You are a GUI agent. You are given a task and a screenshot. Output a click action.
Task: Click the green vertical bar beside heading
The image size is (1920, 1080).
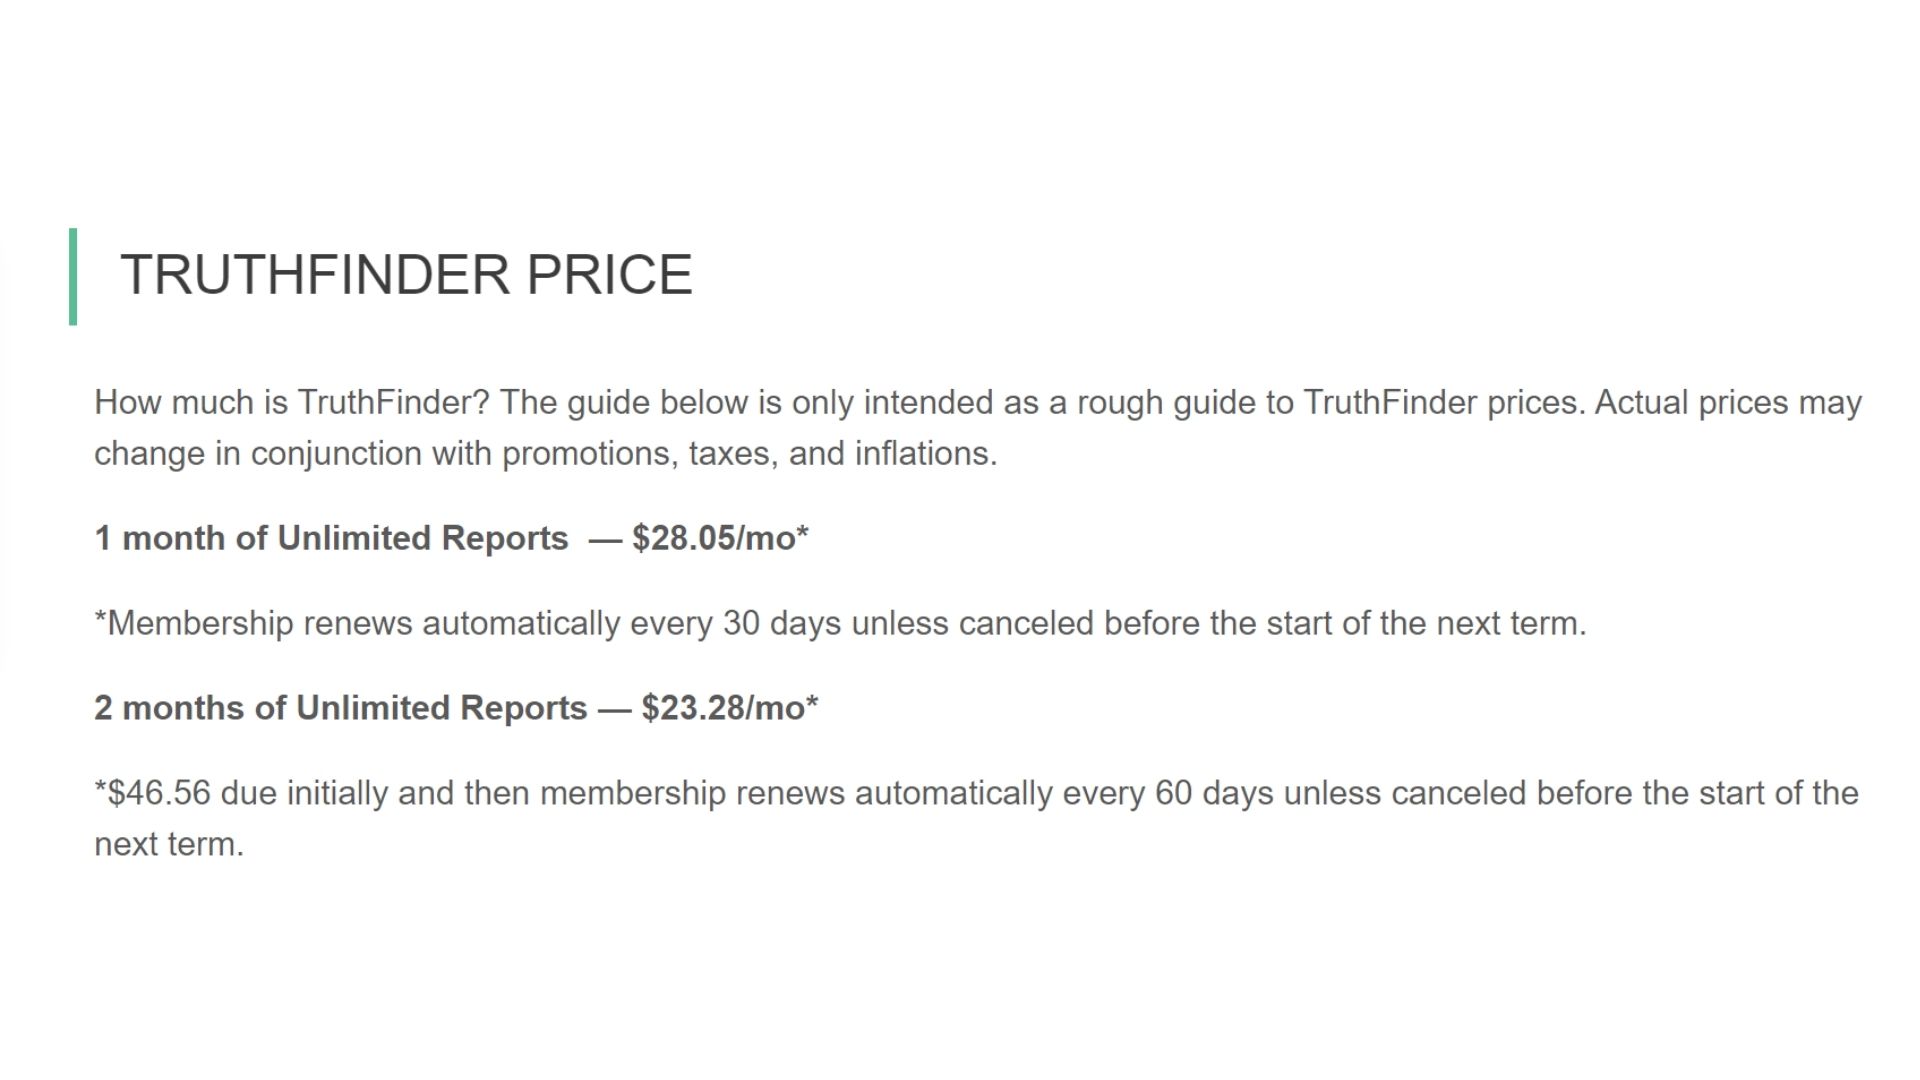[x=73, y=276]
